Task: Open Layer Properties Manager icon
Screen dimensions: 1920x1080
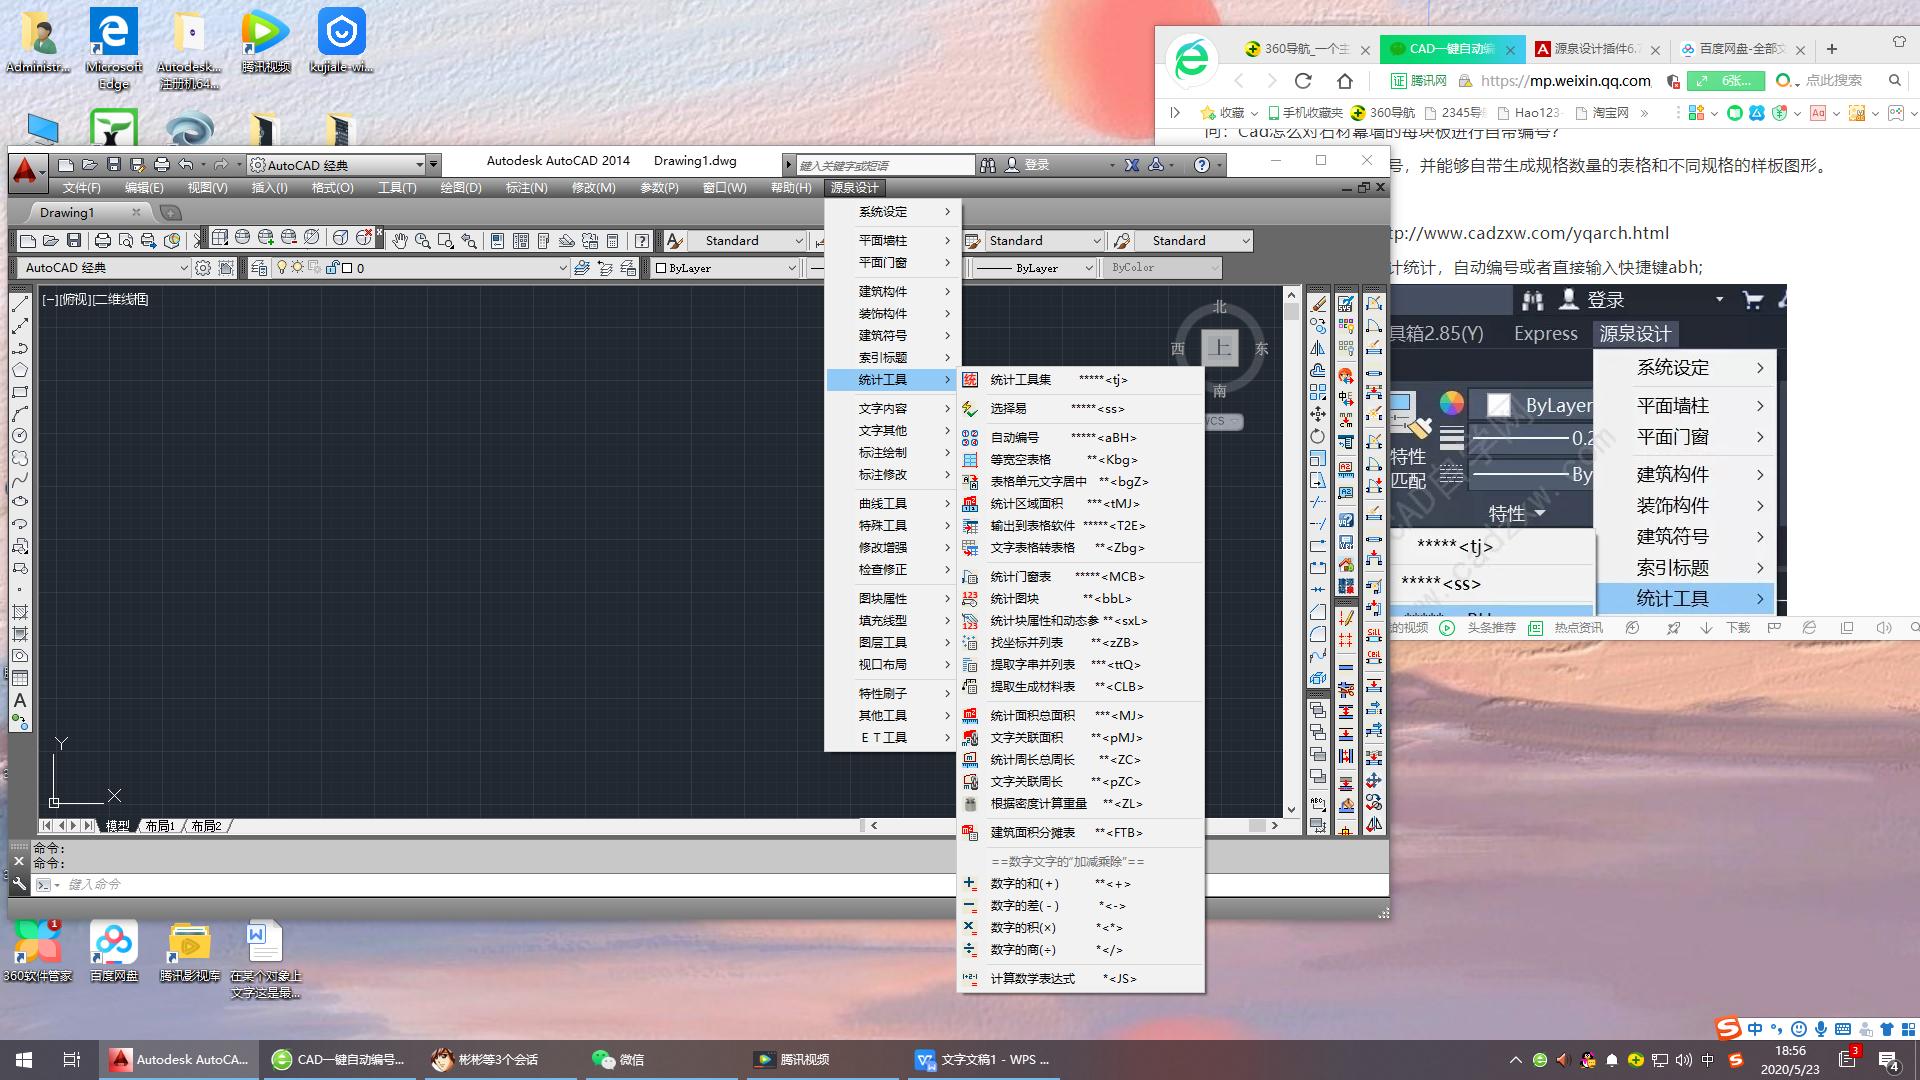Action: 259,268
